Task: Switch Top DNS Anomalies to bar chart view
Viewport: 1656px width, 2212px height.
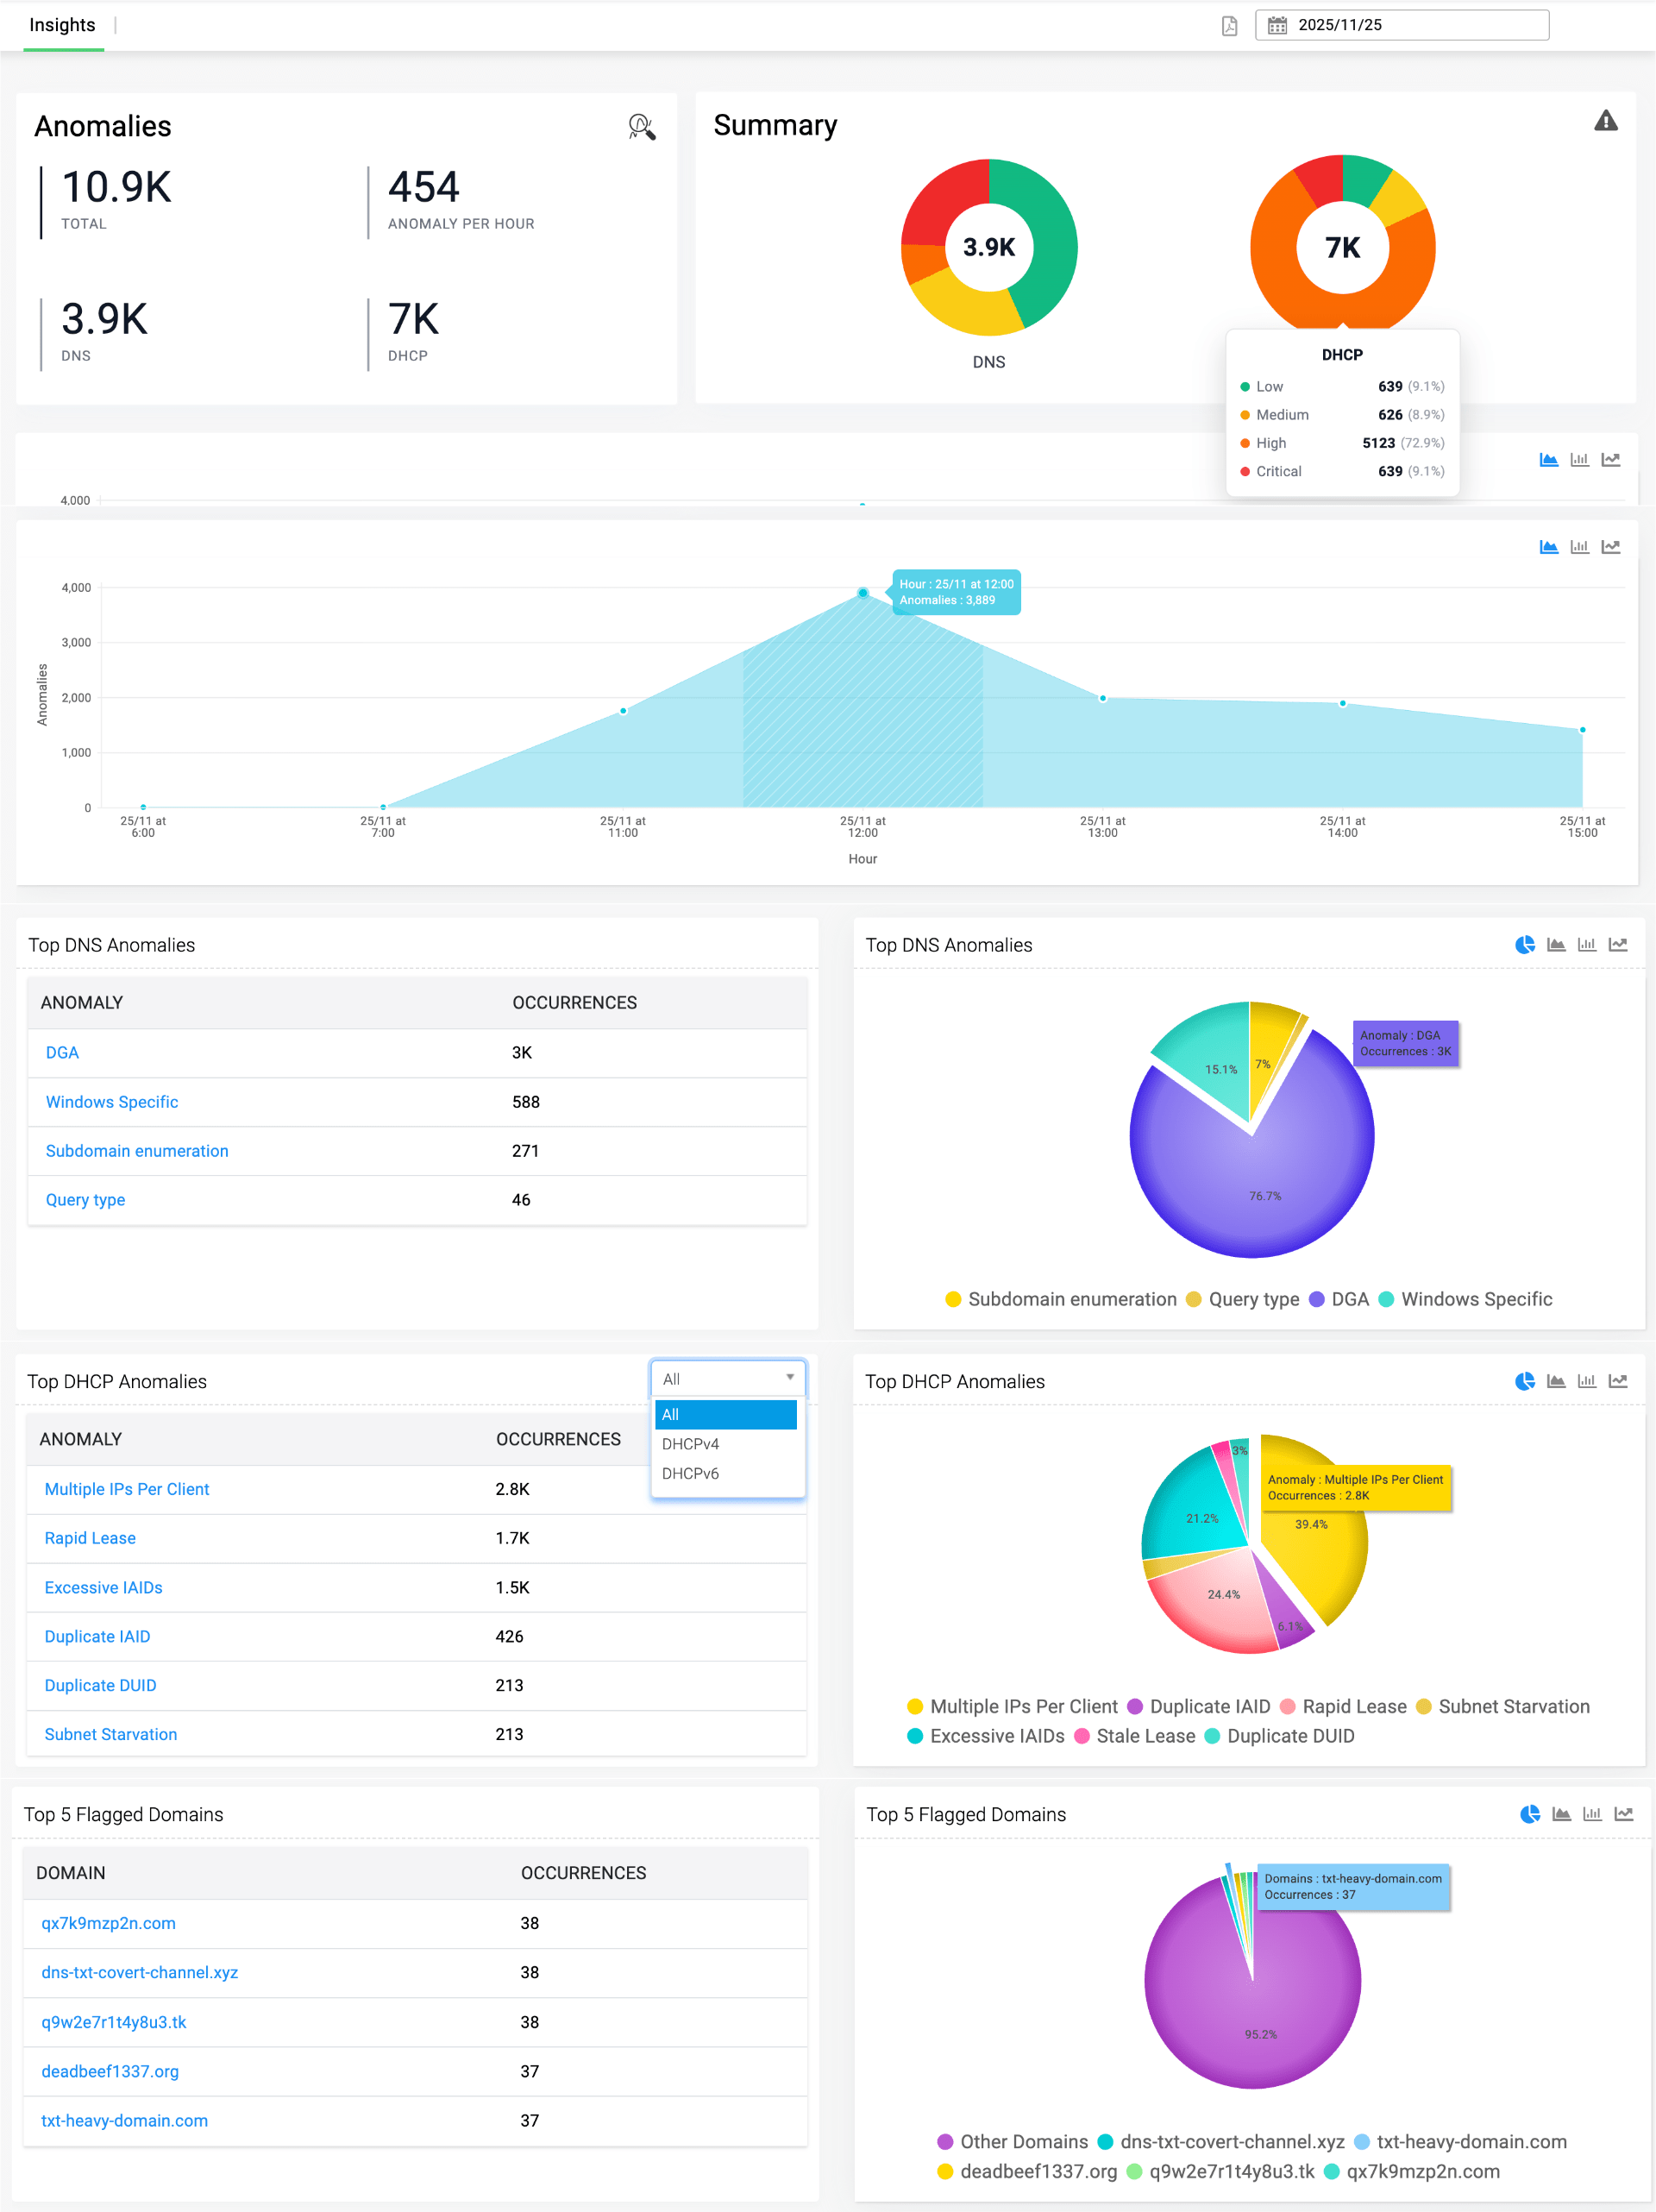Action: 1587,944
